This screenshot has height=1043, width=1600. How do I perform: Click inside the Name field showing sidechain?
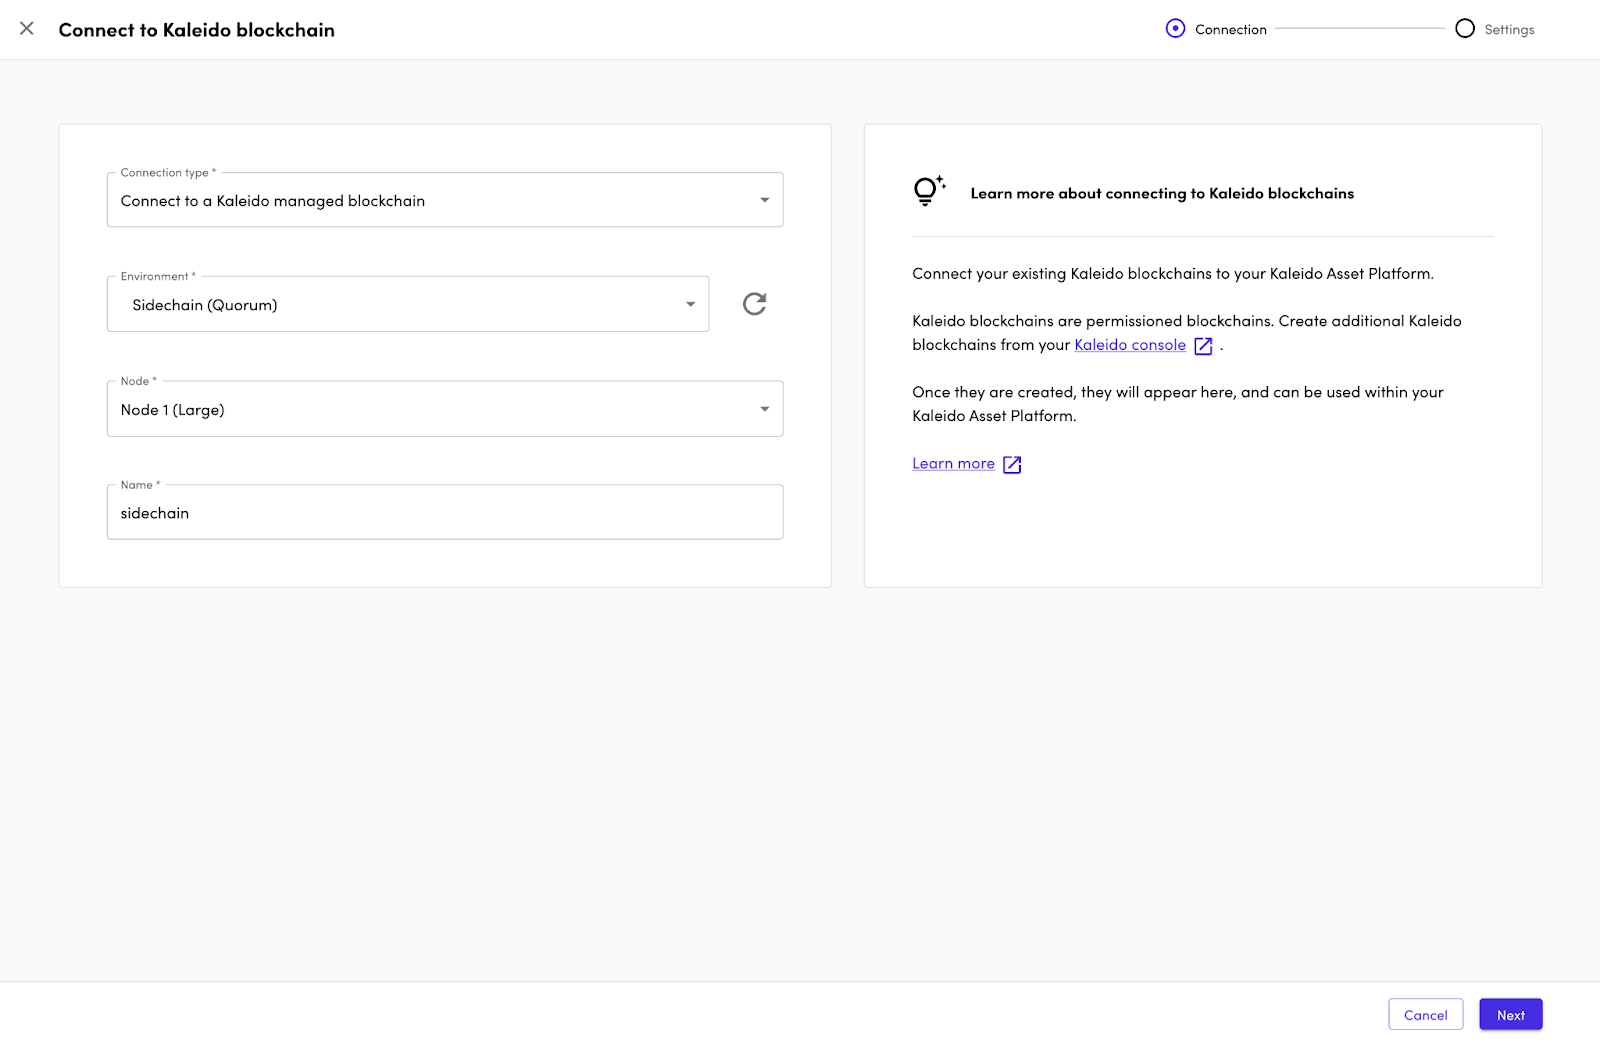point(445,512)
